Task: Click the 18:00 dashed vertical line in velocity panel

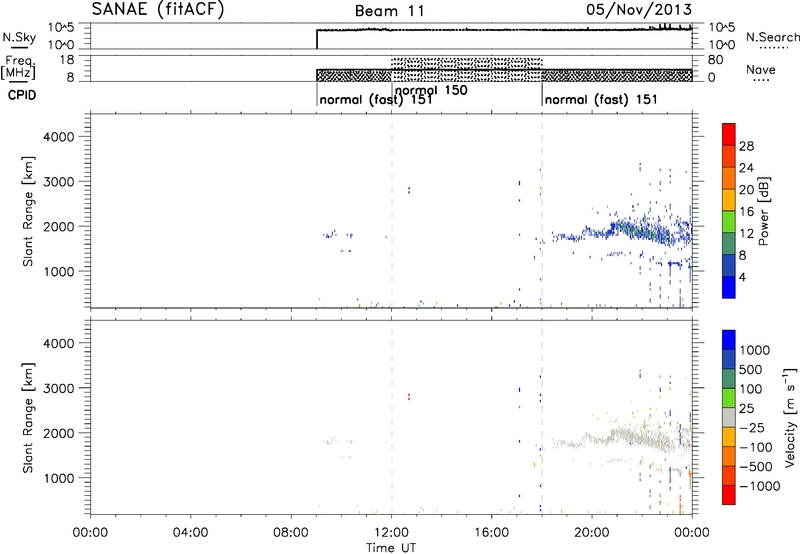Action: [542, 417]
